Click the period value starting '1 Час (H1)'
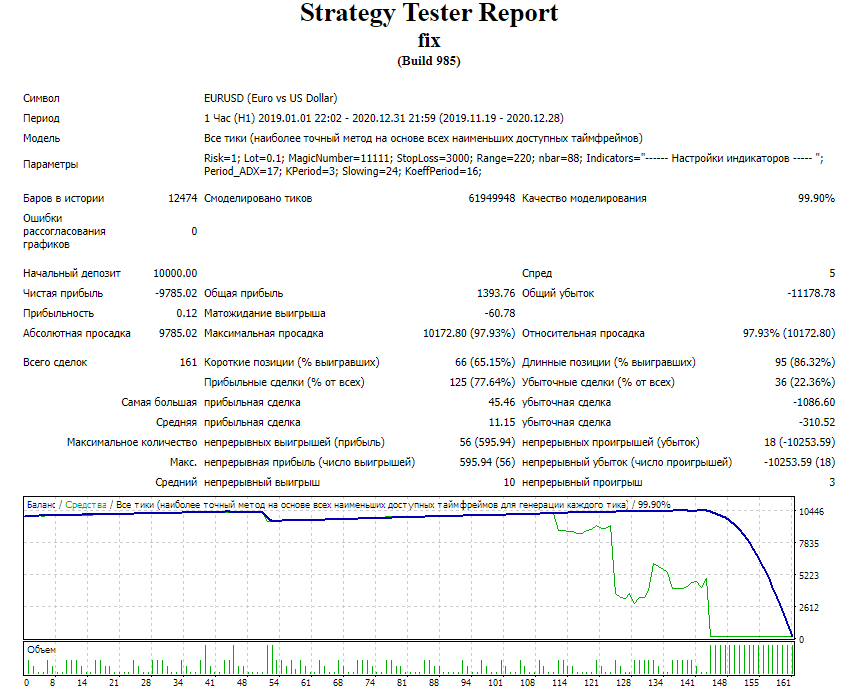The height and width of the screenshot is (695, 850). pyautogui.click(x=384, y=118)
